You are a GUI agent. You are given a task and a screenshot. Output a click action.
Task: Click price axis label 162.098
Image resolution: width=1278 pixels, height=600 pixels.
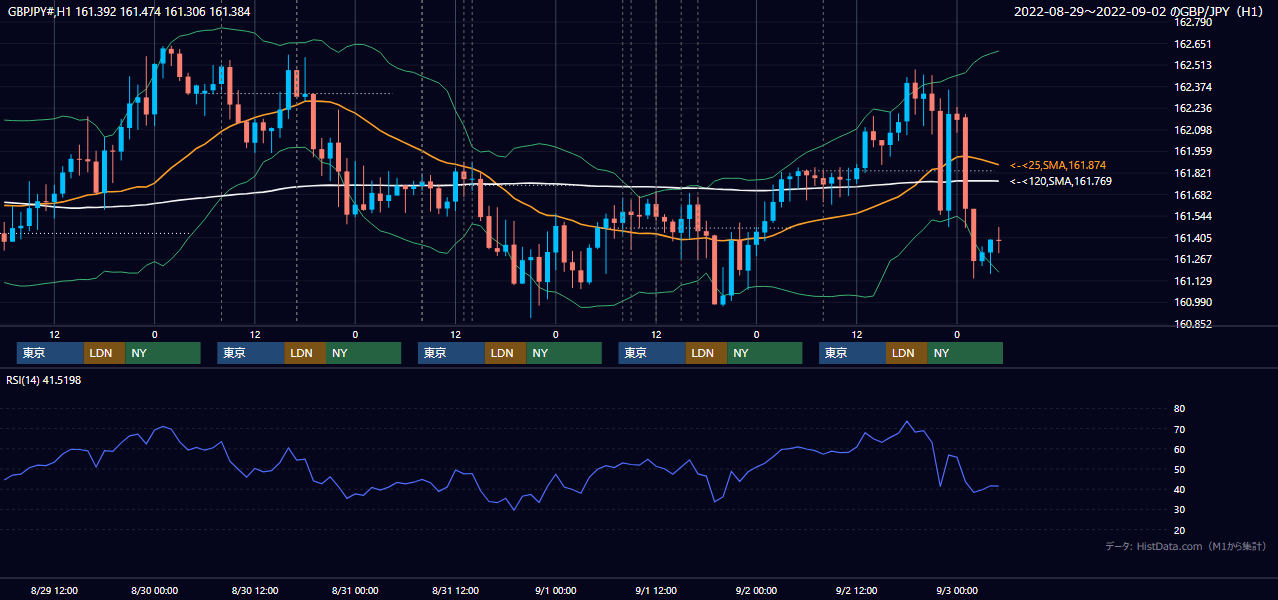[1193, 130]
